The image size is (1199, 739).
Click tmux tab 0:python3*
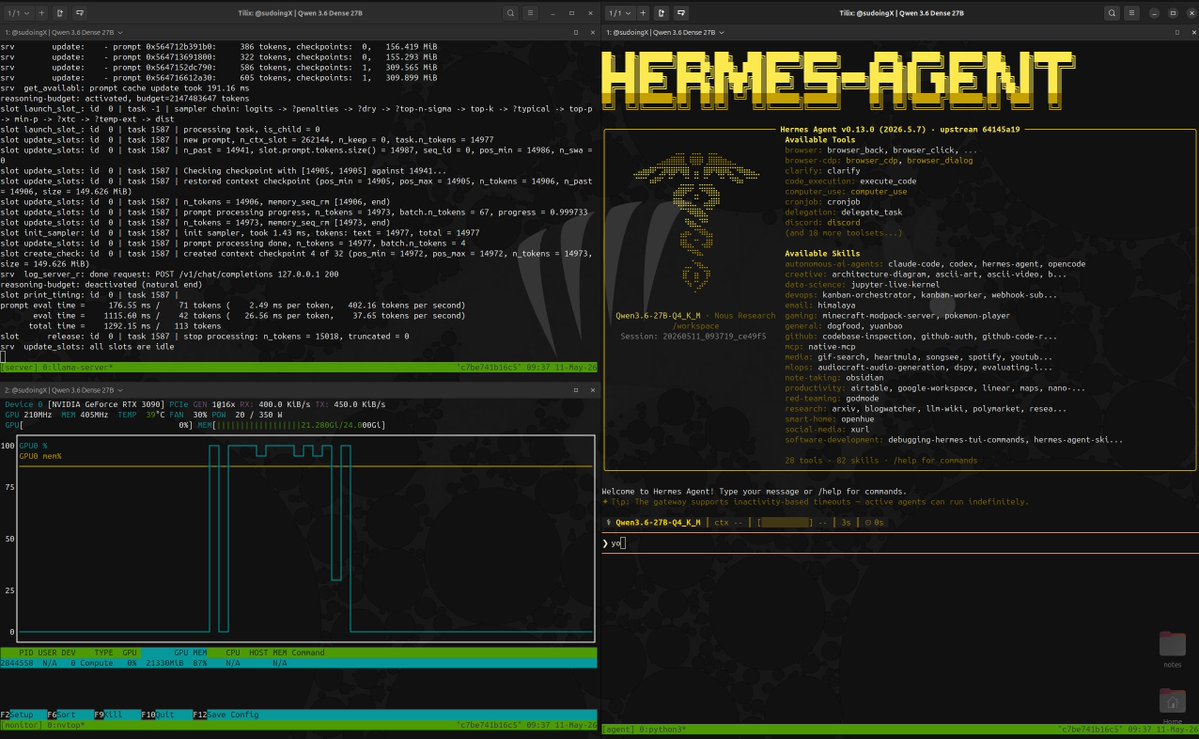coord(664,730)
